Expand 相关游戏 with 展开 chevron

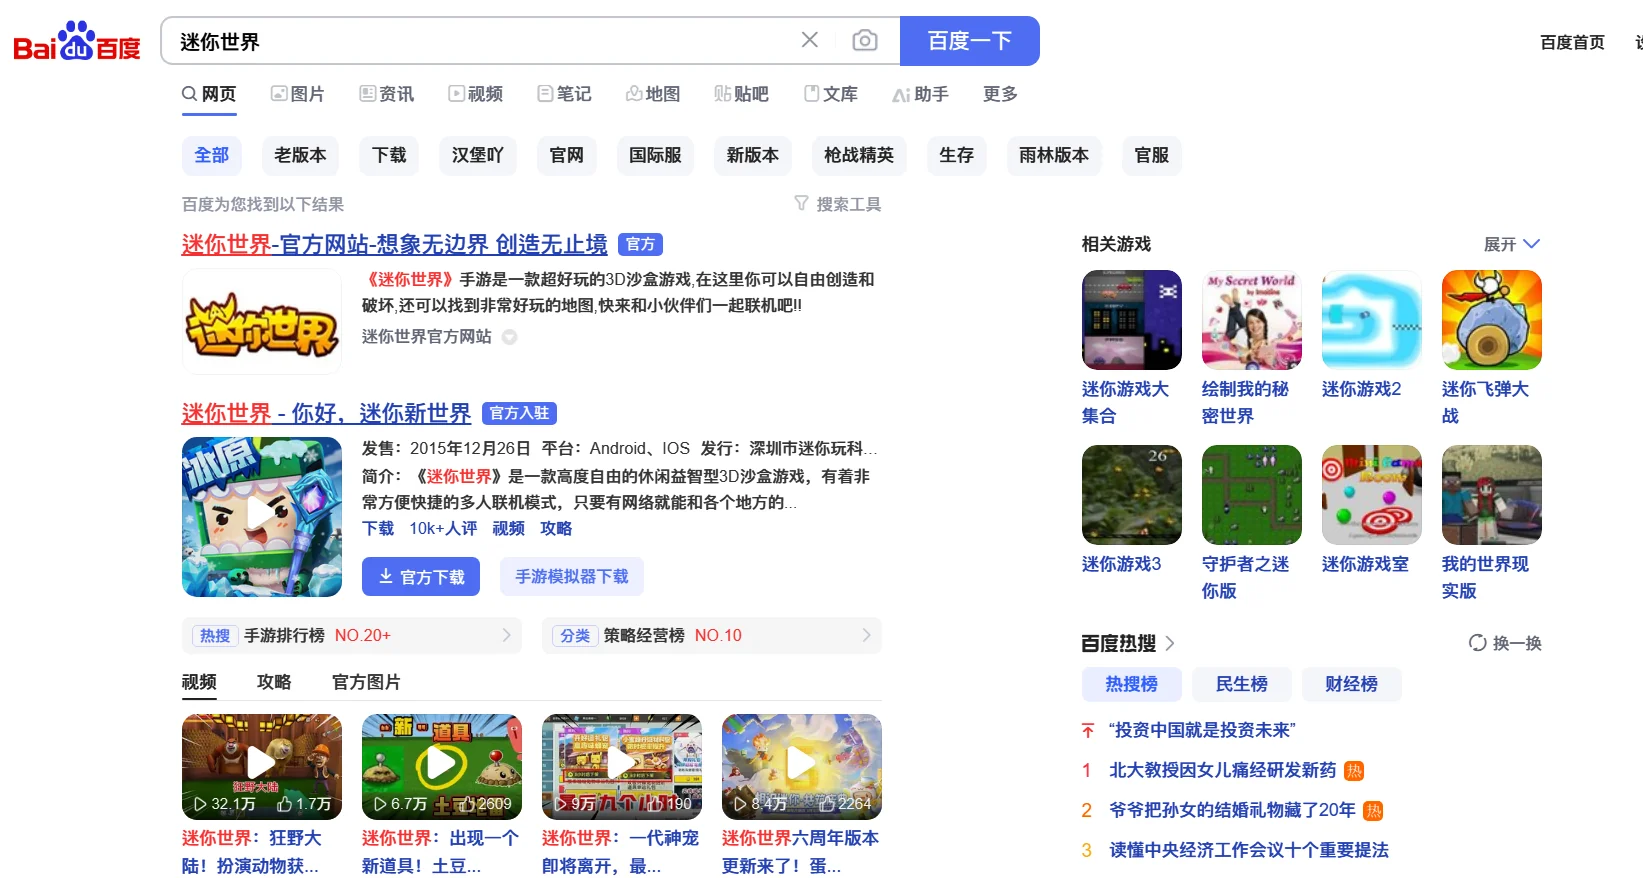coord(1511,244)
